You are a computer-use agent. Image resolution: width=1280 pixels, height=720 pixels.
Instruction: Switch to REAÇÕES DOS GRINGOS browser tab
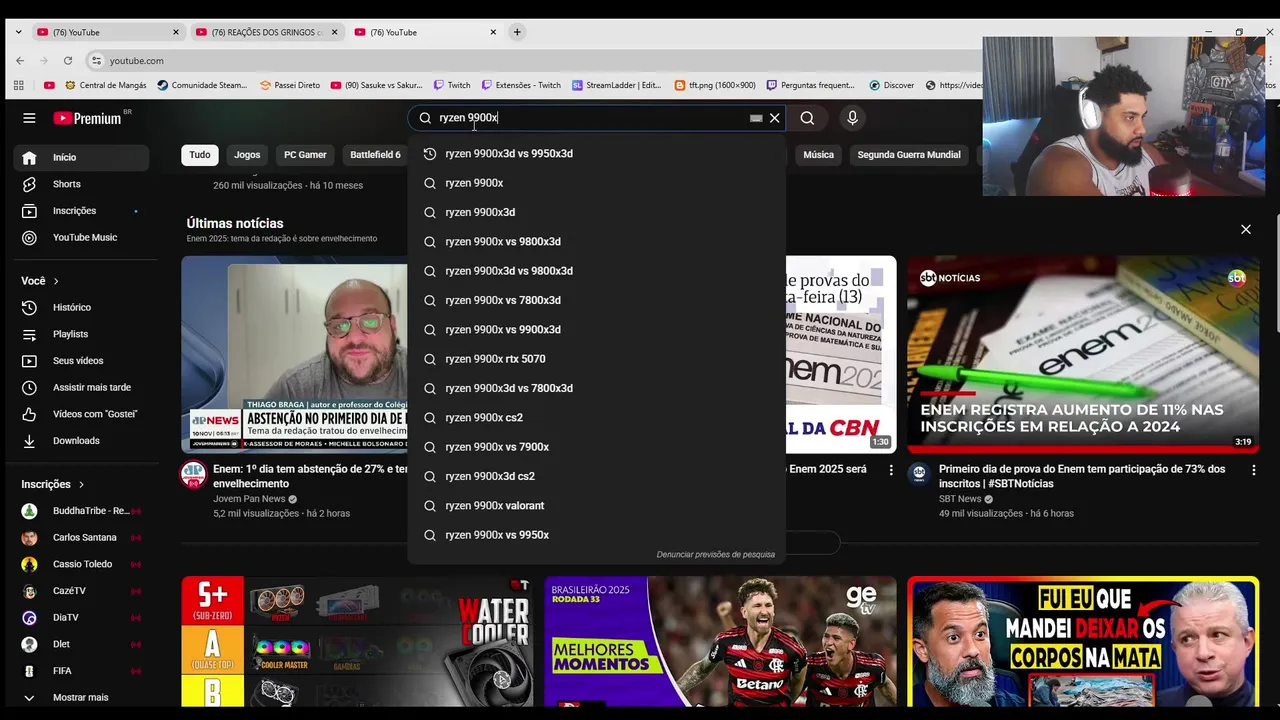point(265,32)
